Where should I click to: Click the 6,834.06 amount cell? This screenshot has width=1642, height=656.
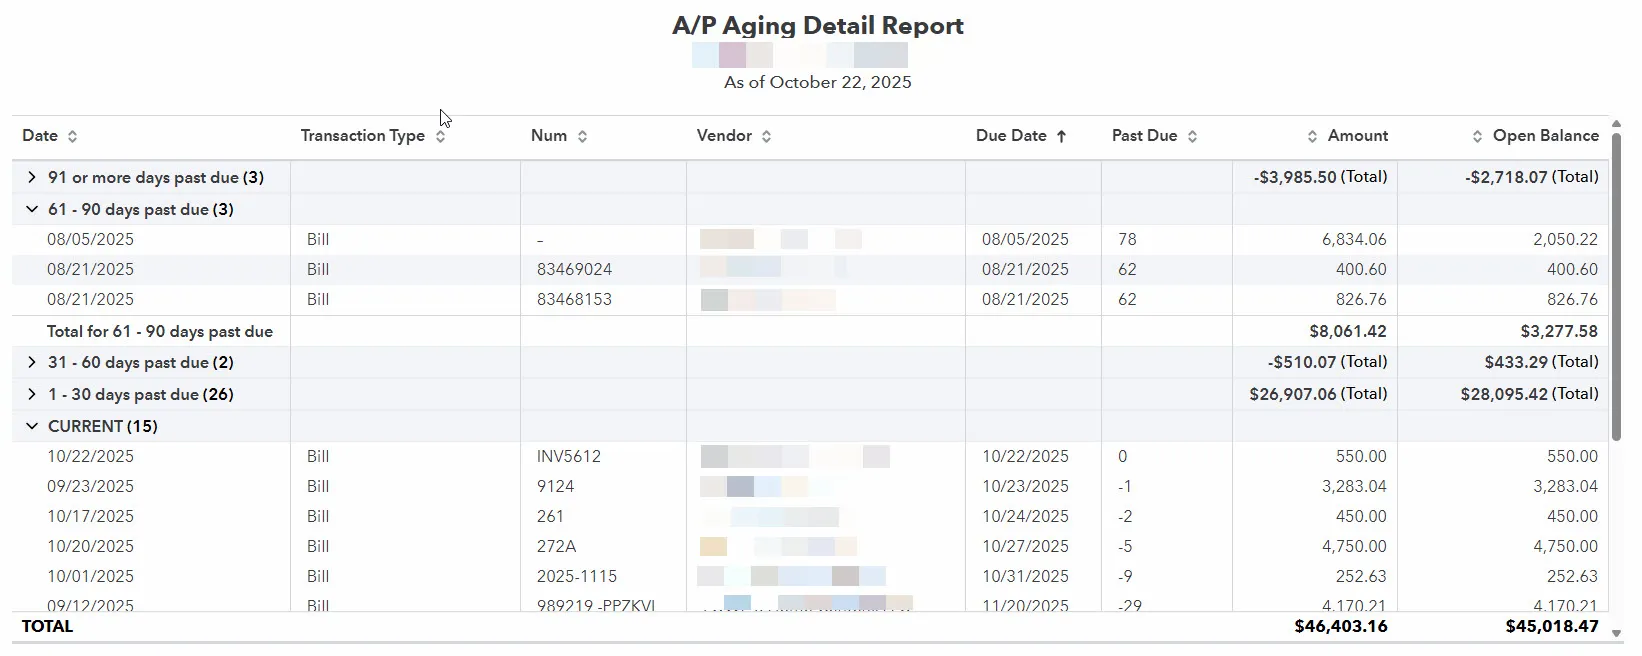1353,239
